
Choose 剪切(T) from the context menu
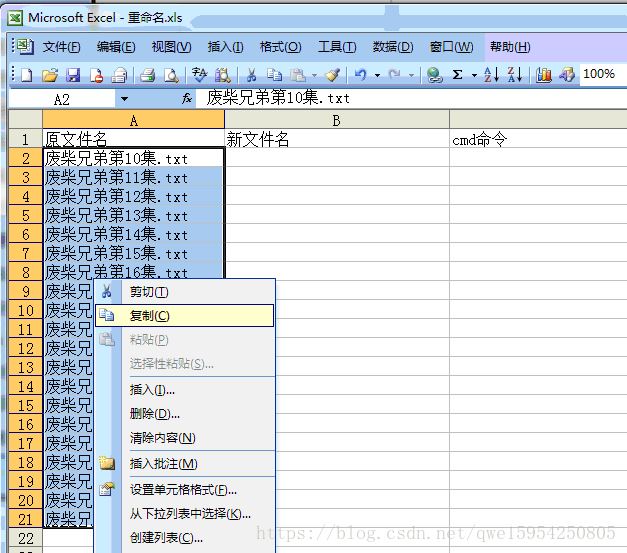[149, 292]
